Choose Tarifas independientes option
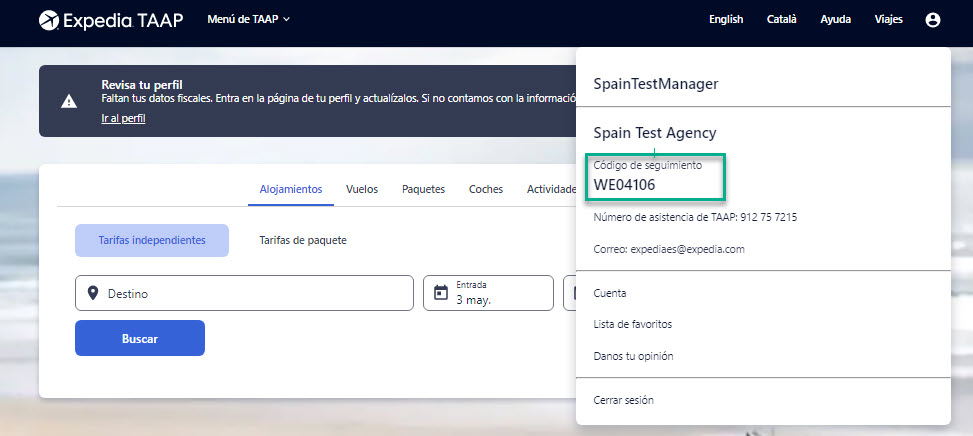The height and width of the screenshot is (436, 973). tap(152, 241)
